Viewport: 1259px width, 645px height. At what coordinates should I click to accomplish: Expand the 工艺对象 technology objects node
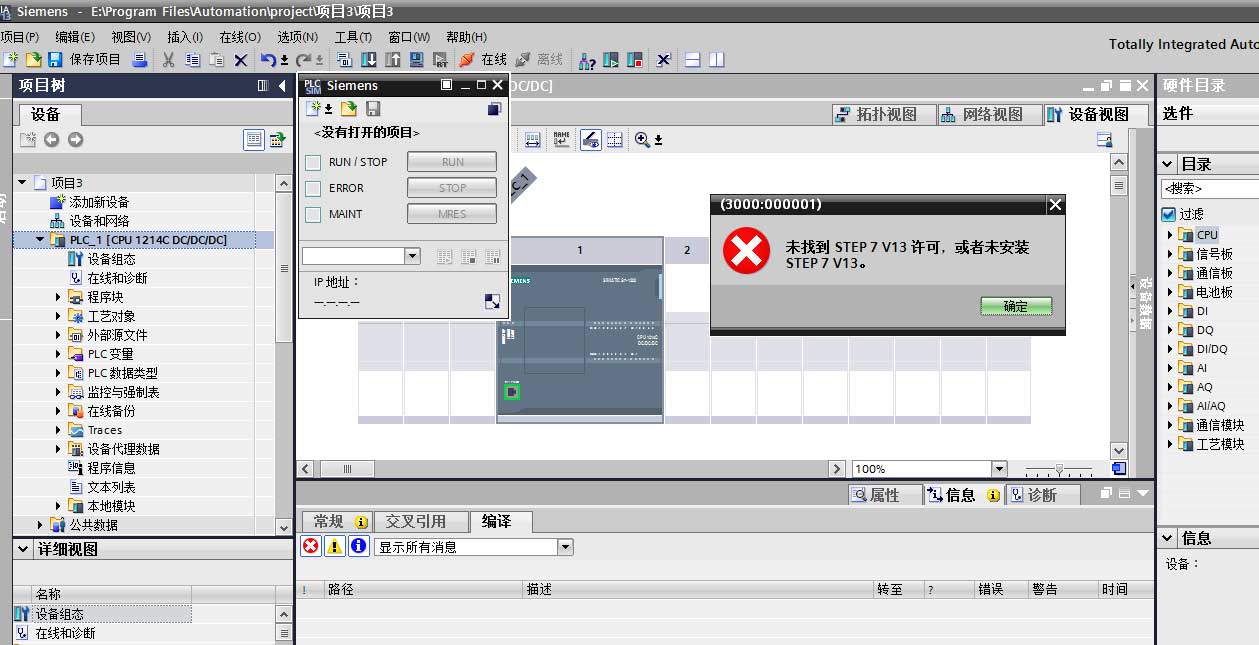coord(59,316)
